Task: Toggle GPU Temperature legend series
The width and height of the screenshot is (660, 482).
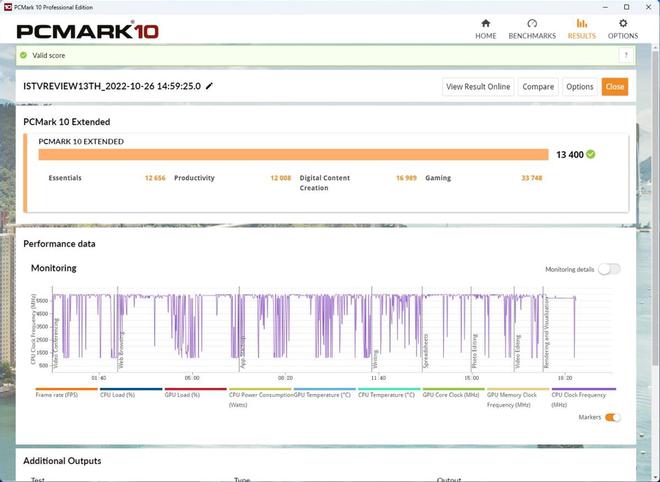Action: [325, 393]
